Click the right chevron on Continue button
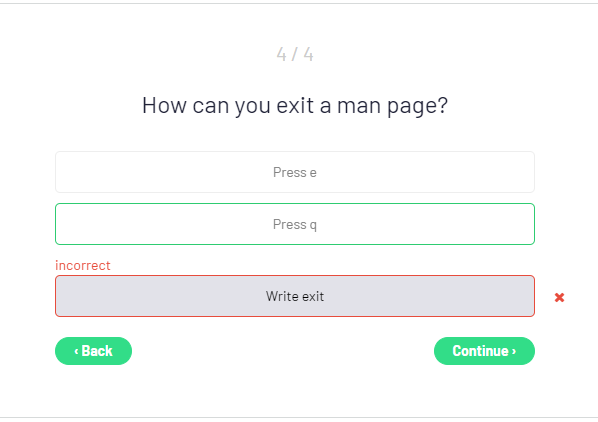The width and height of the screenshot is (598, 422). click(514, 351)
